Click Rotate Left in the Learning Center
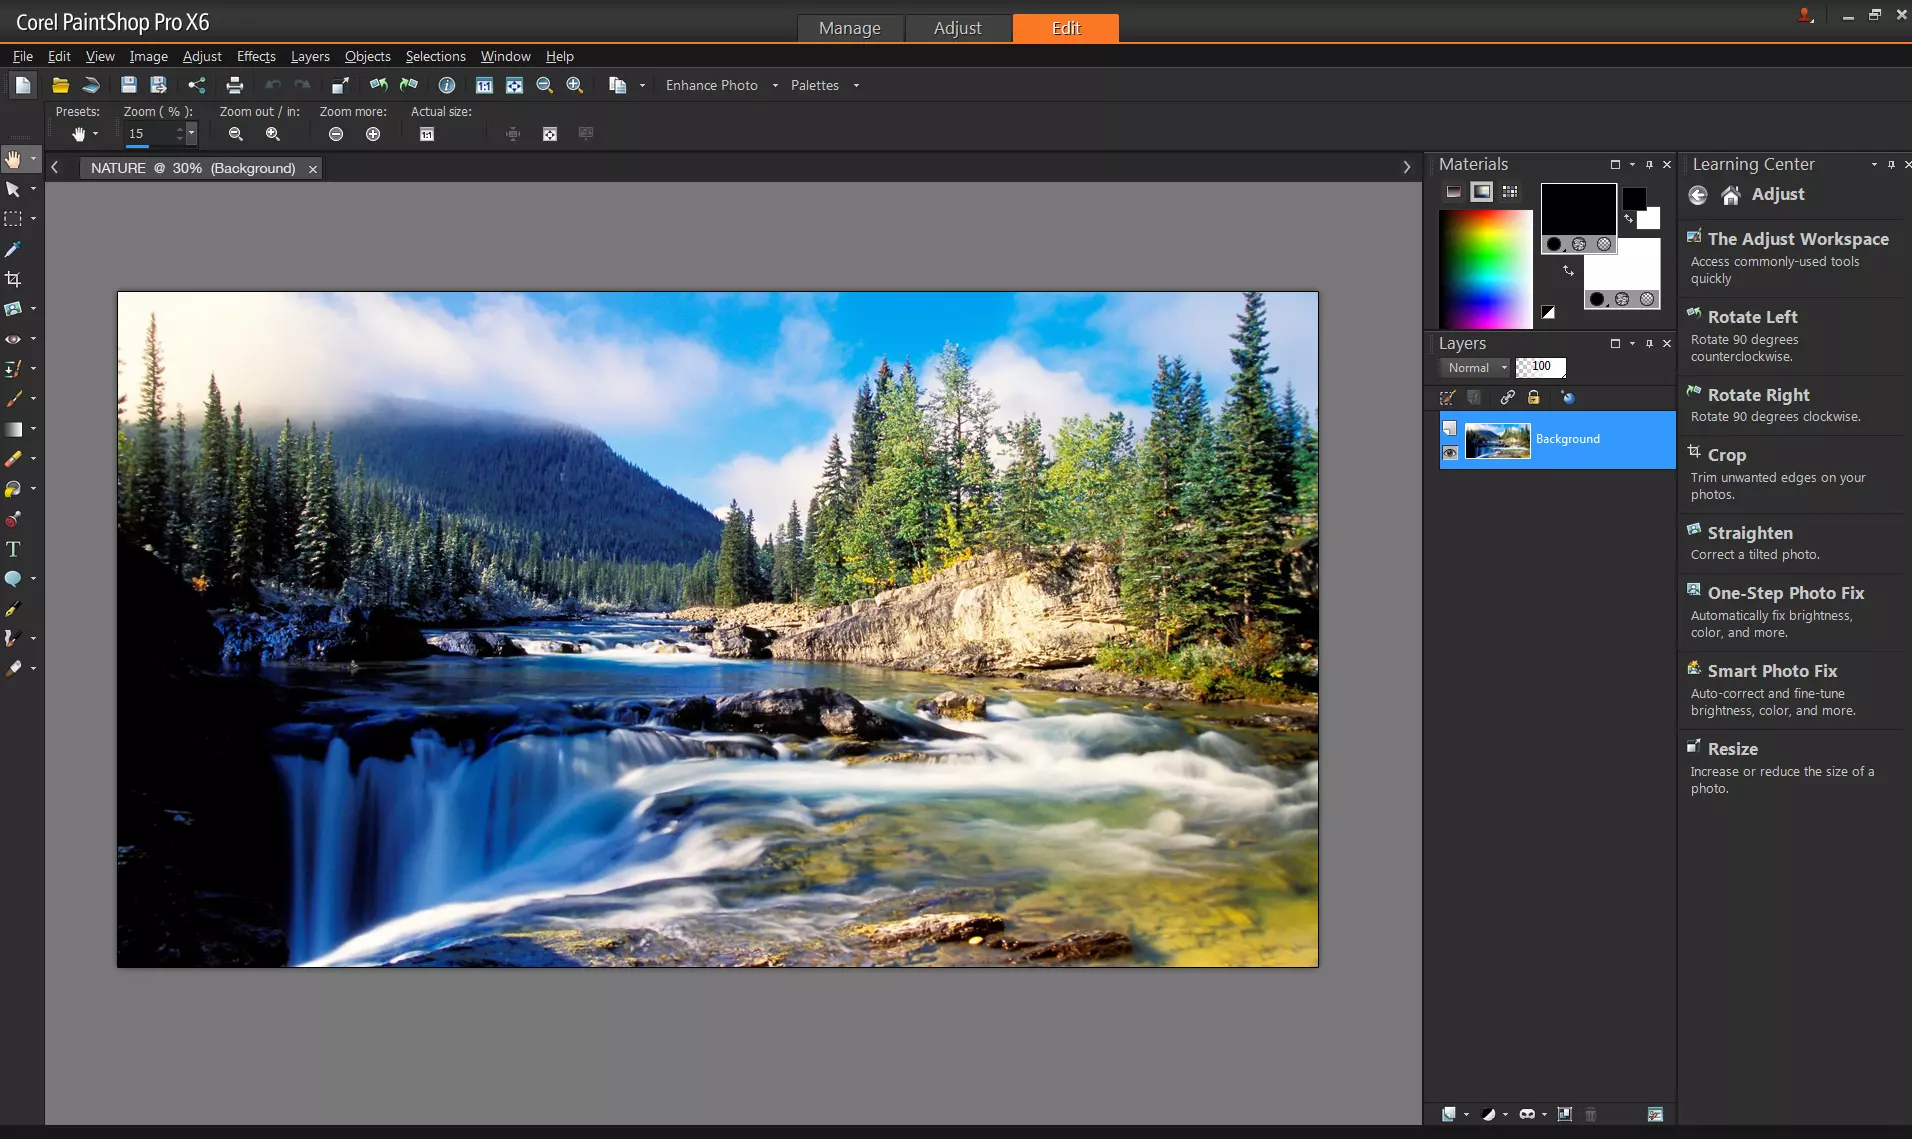The width and height of the screenshot is (1912, 1139). pyautogui.click(x=1755, y=316)
